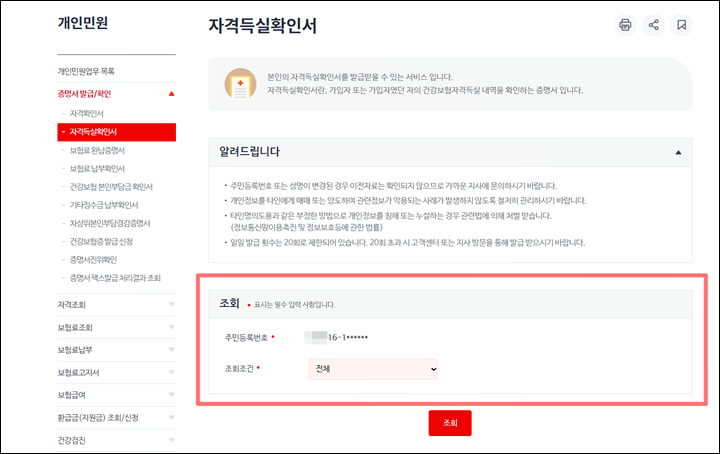720x454 pixels.
Task: Go to 개인민원업무 목록 link
Action: tap(86, 71)
